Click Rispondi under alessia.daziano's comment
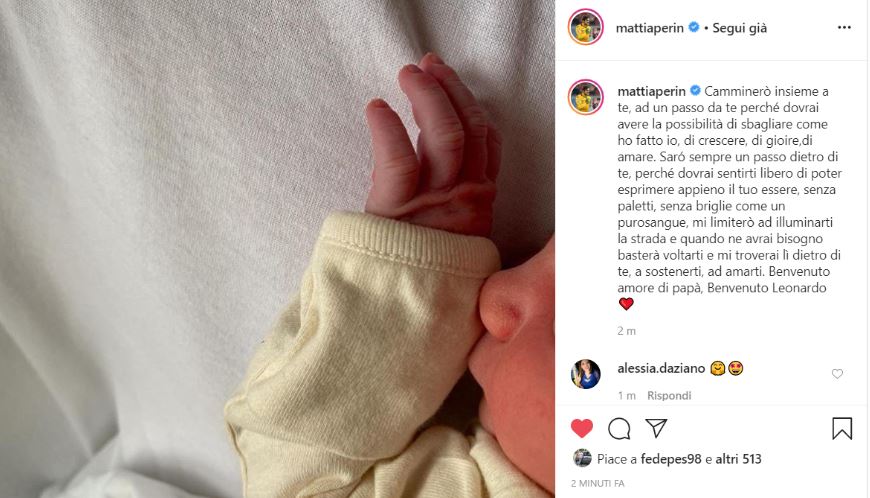Screen dimensions: 870x498 669,395
